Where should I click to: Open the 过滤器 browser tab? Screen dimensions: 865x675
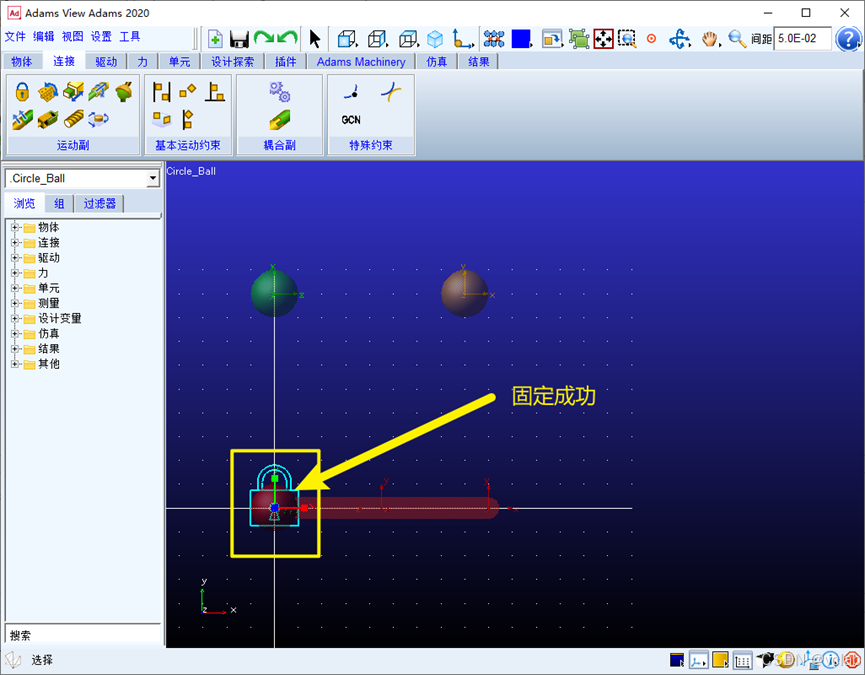[x=99, y=203]
